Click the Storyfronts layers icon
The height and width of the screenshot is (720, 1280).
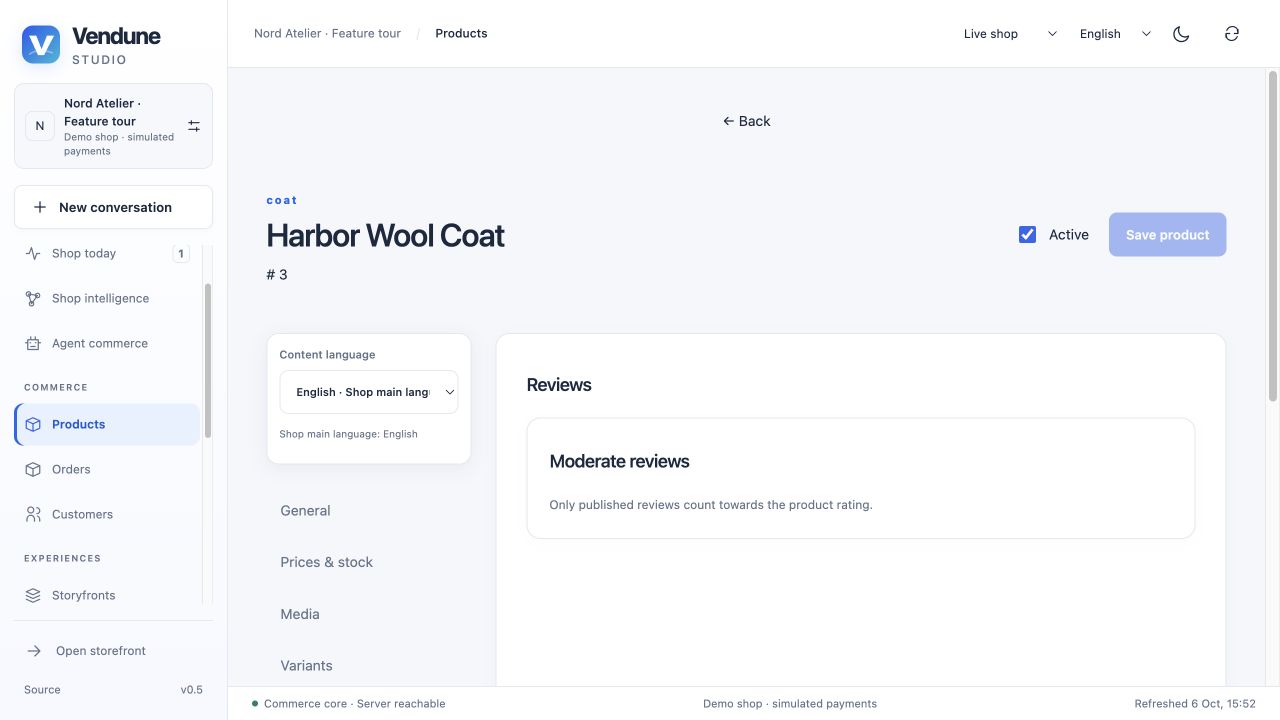(33, 595)
